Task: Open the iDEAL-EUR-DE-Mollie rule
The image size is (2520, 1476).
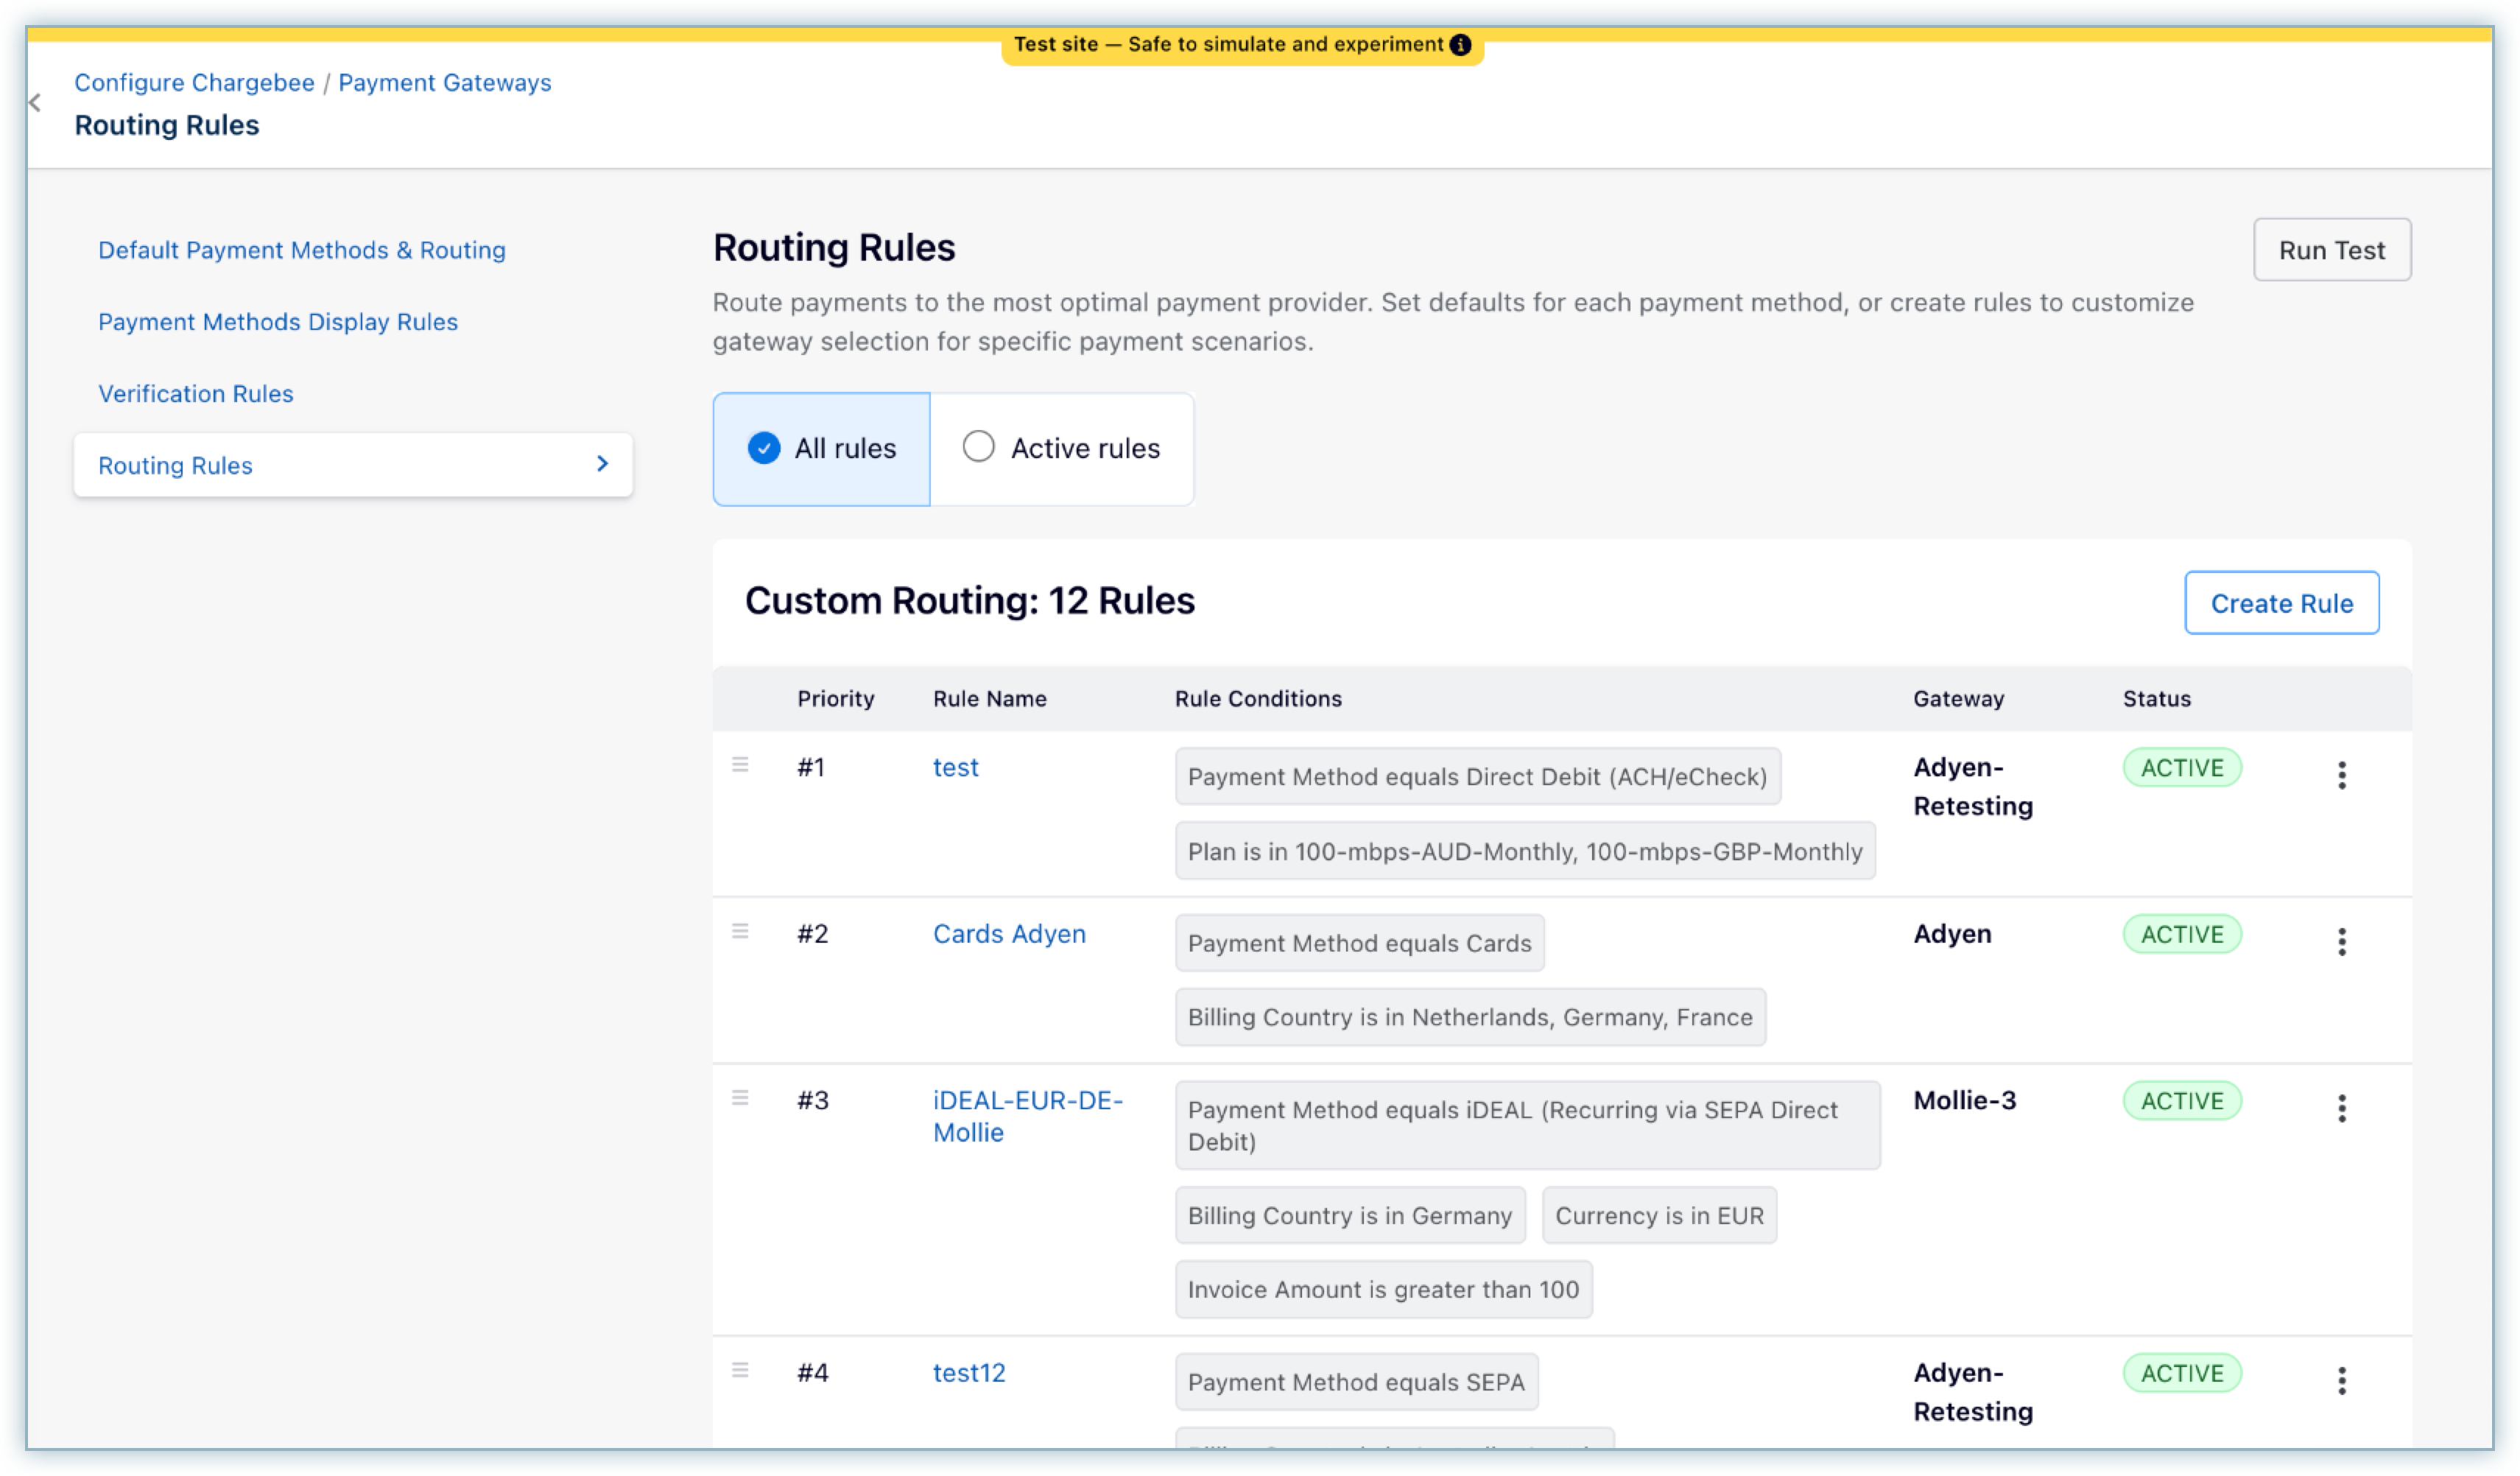Action: (x=1028, y=1117)
